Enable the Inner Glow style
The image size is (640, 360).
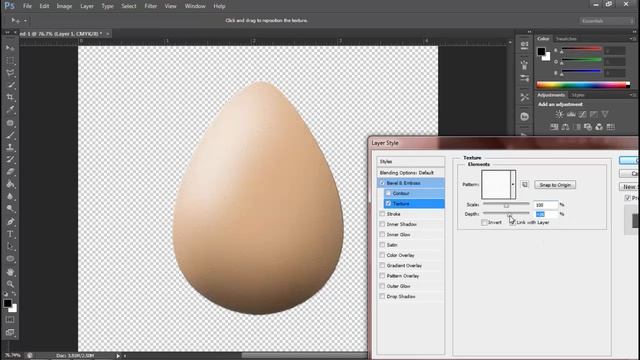click(x=382, y=235)
